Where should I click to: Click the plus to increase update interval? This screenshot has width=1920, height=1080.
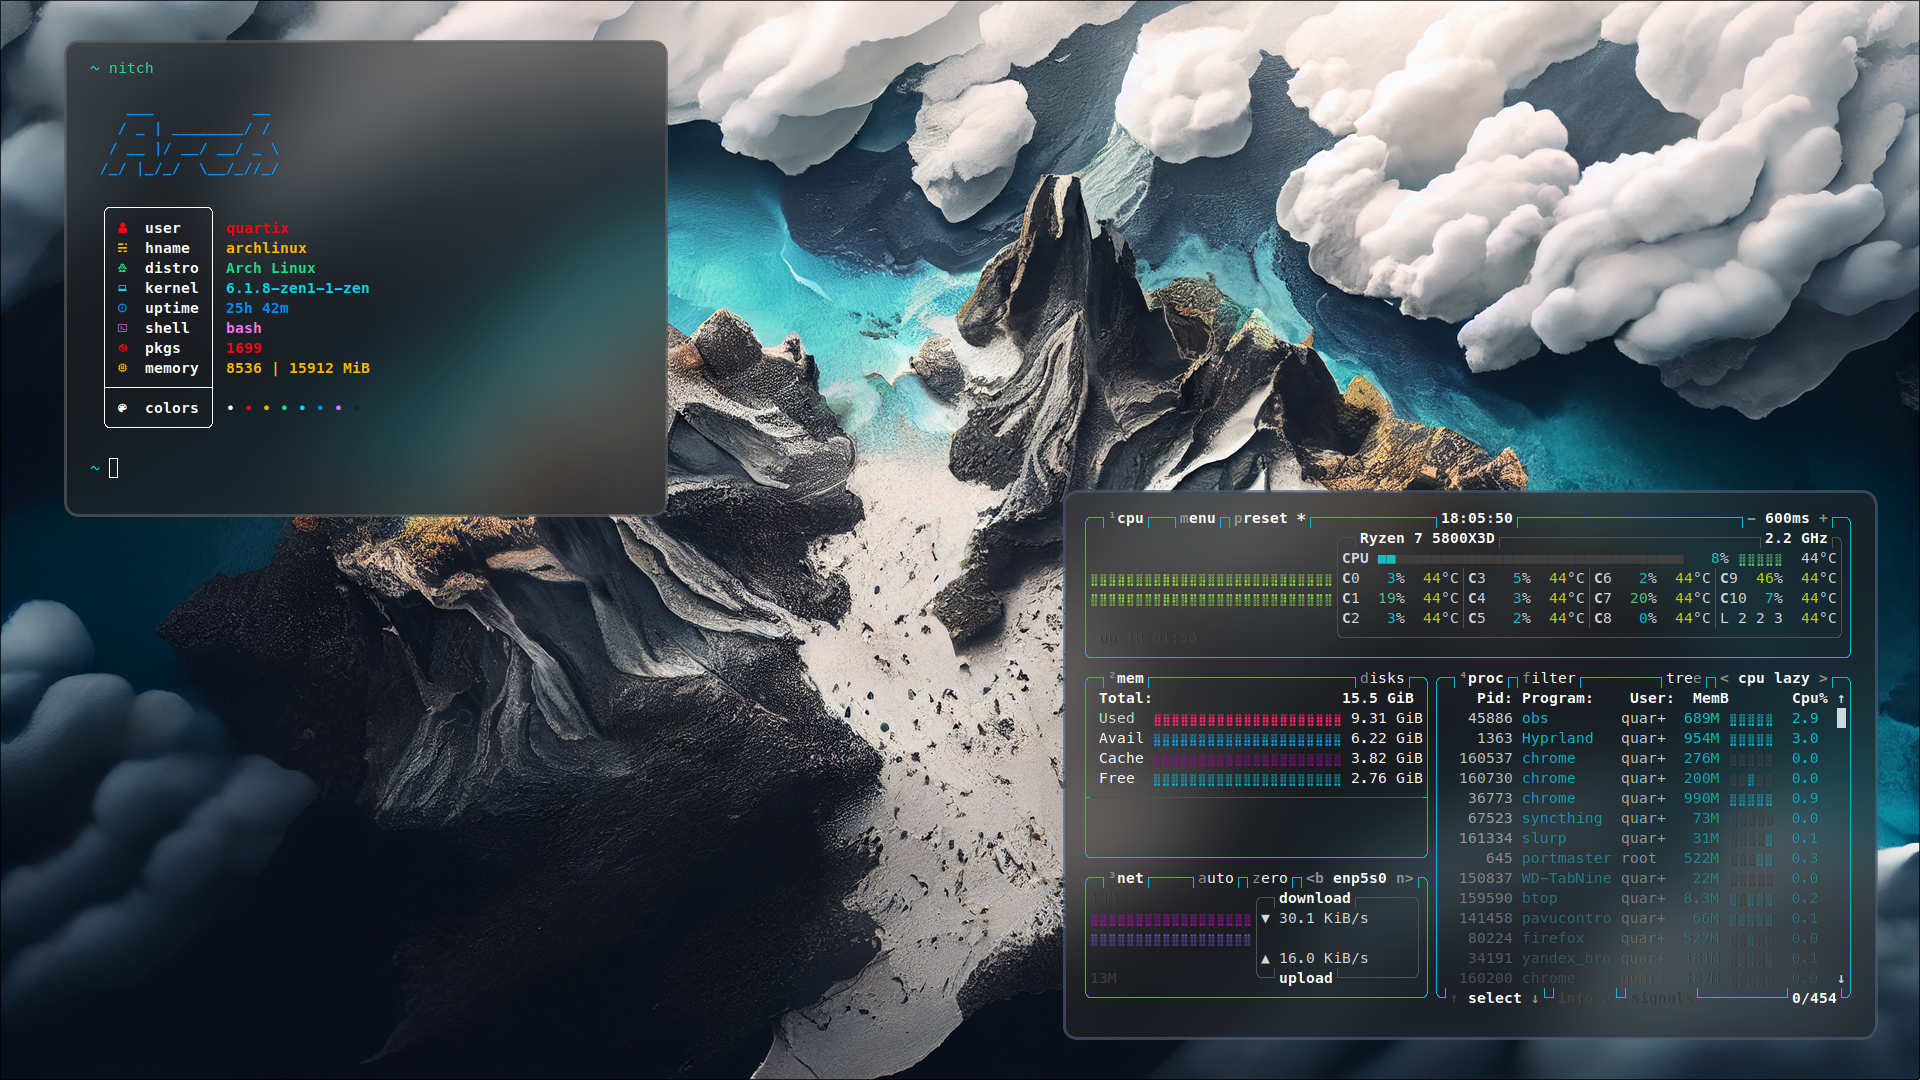(x=1823, y=518)
